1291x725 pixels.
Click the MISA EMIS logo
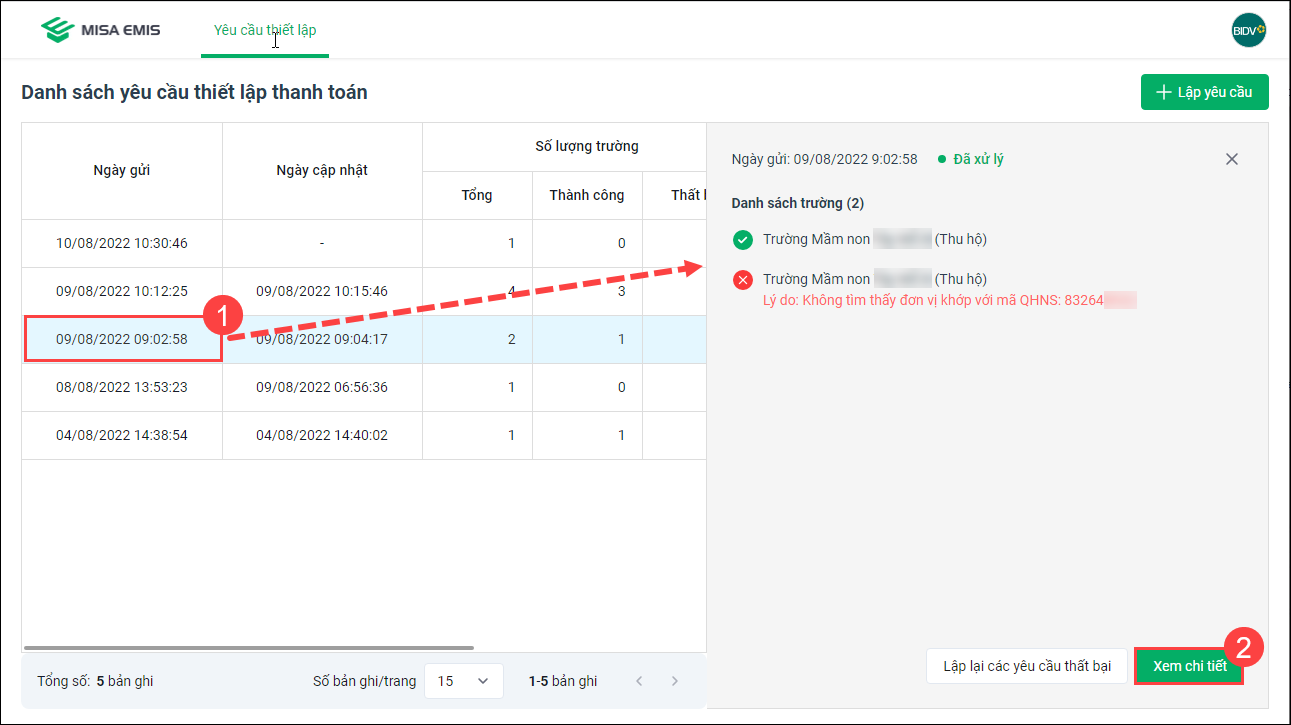(100, 30)
